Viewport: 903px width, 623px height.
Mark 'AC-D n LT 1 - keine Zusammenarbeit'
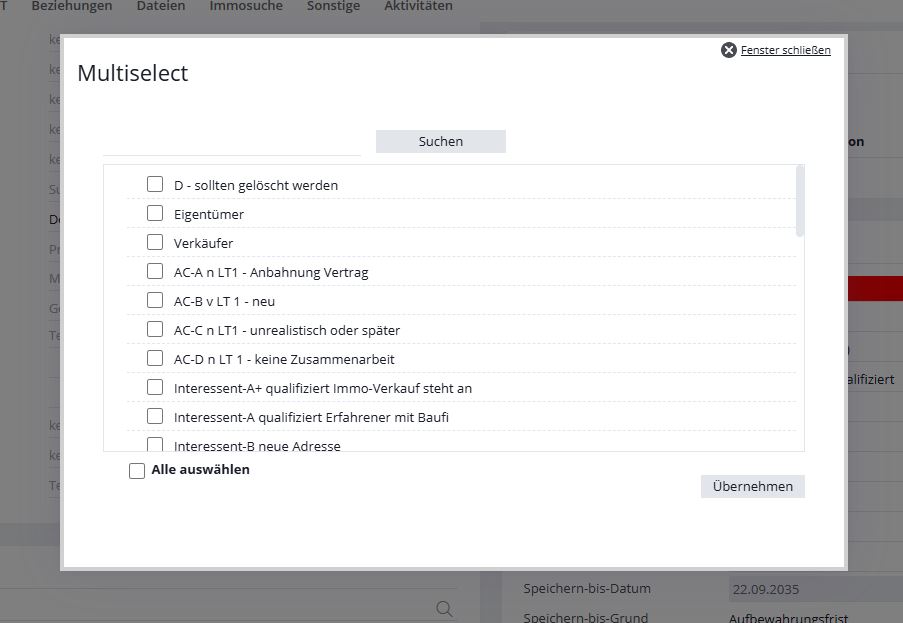[x=155, y=358]
